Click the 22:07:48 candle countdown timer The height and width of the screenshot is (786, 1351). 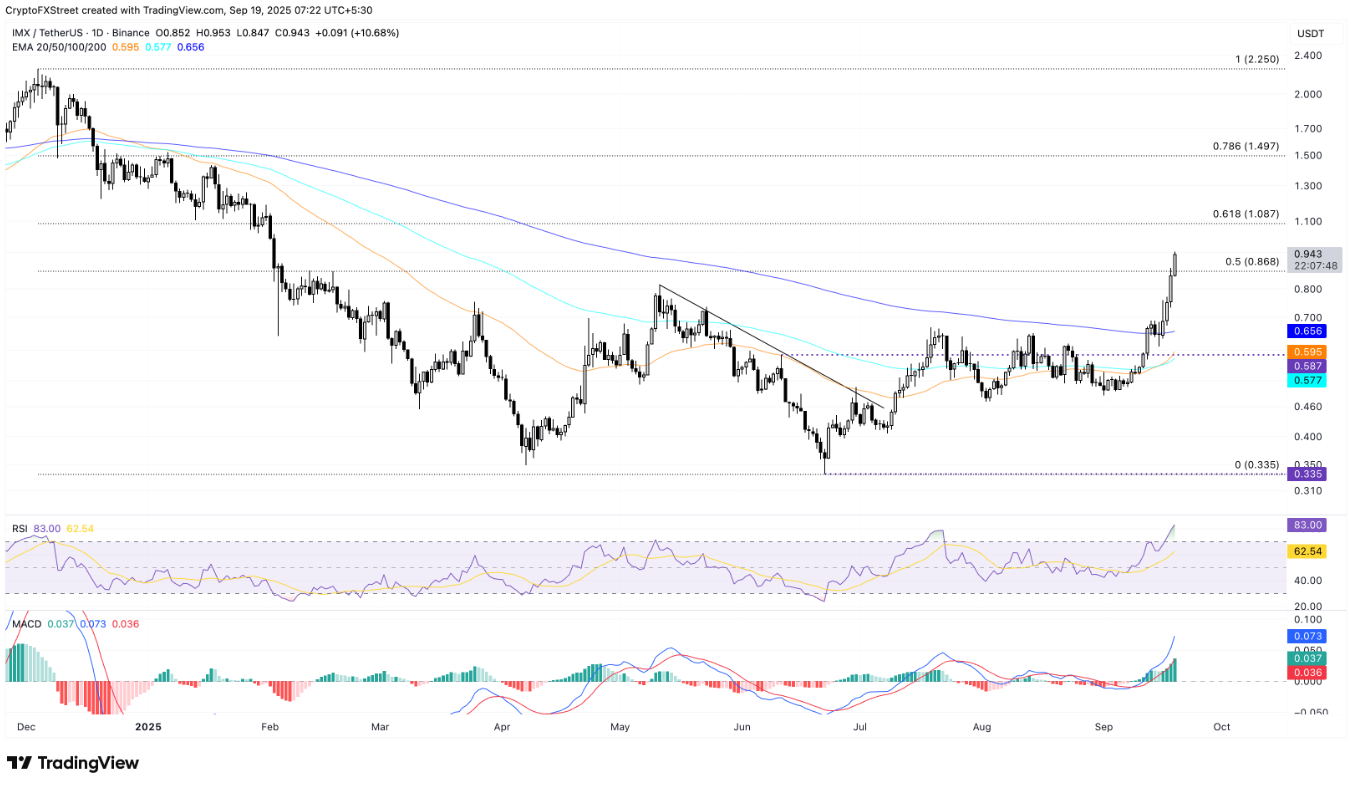pyautogui.click(x=1313, y=267)
